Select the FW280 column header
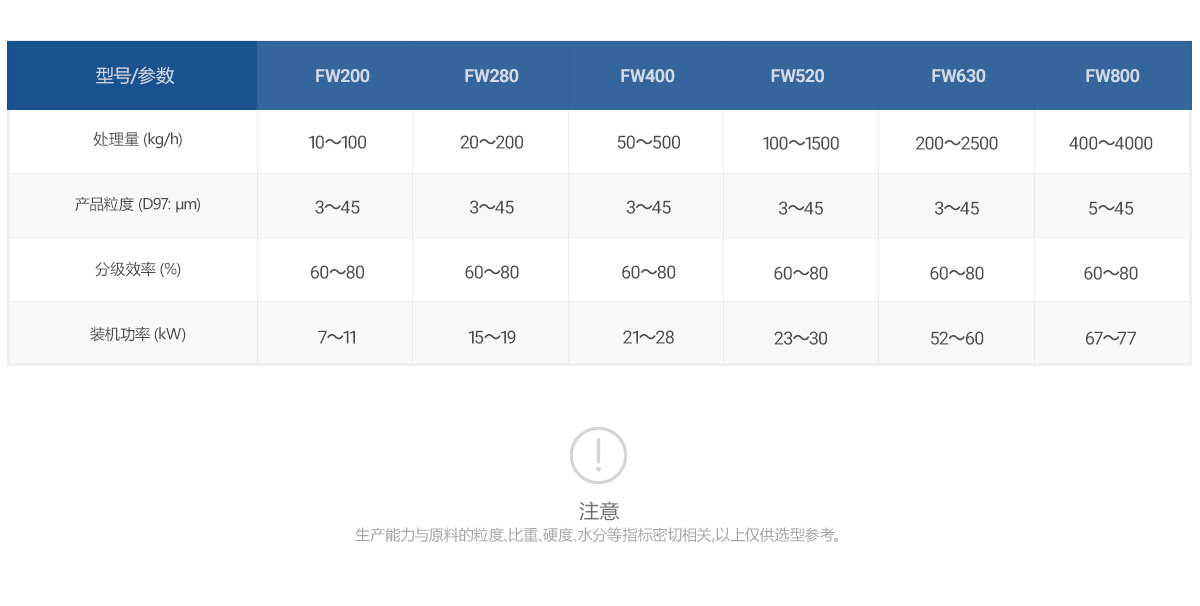The height and width of the screenshot is (606, 1200). (x=491, y=76)
